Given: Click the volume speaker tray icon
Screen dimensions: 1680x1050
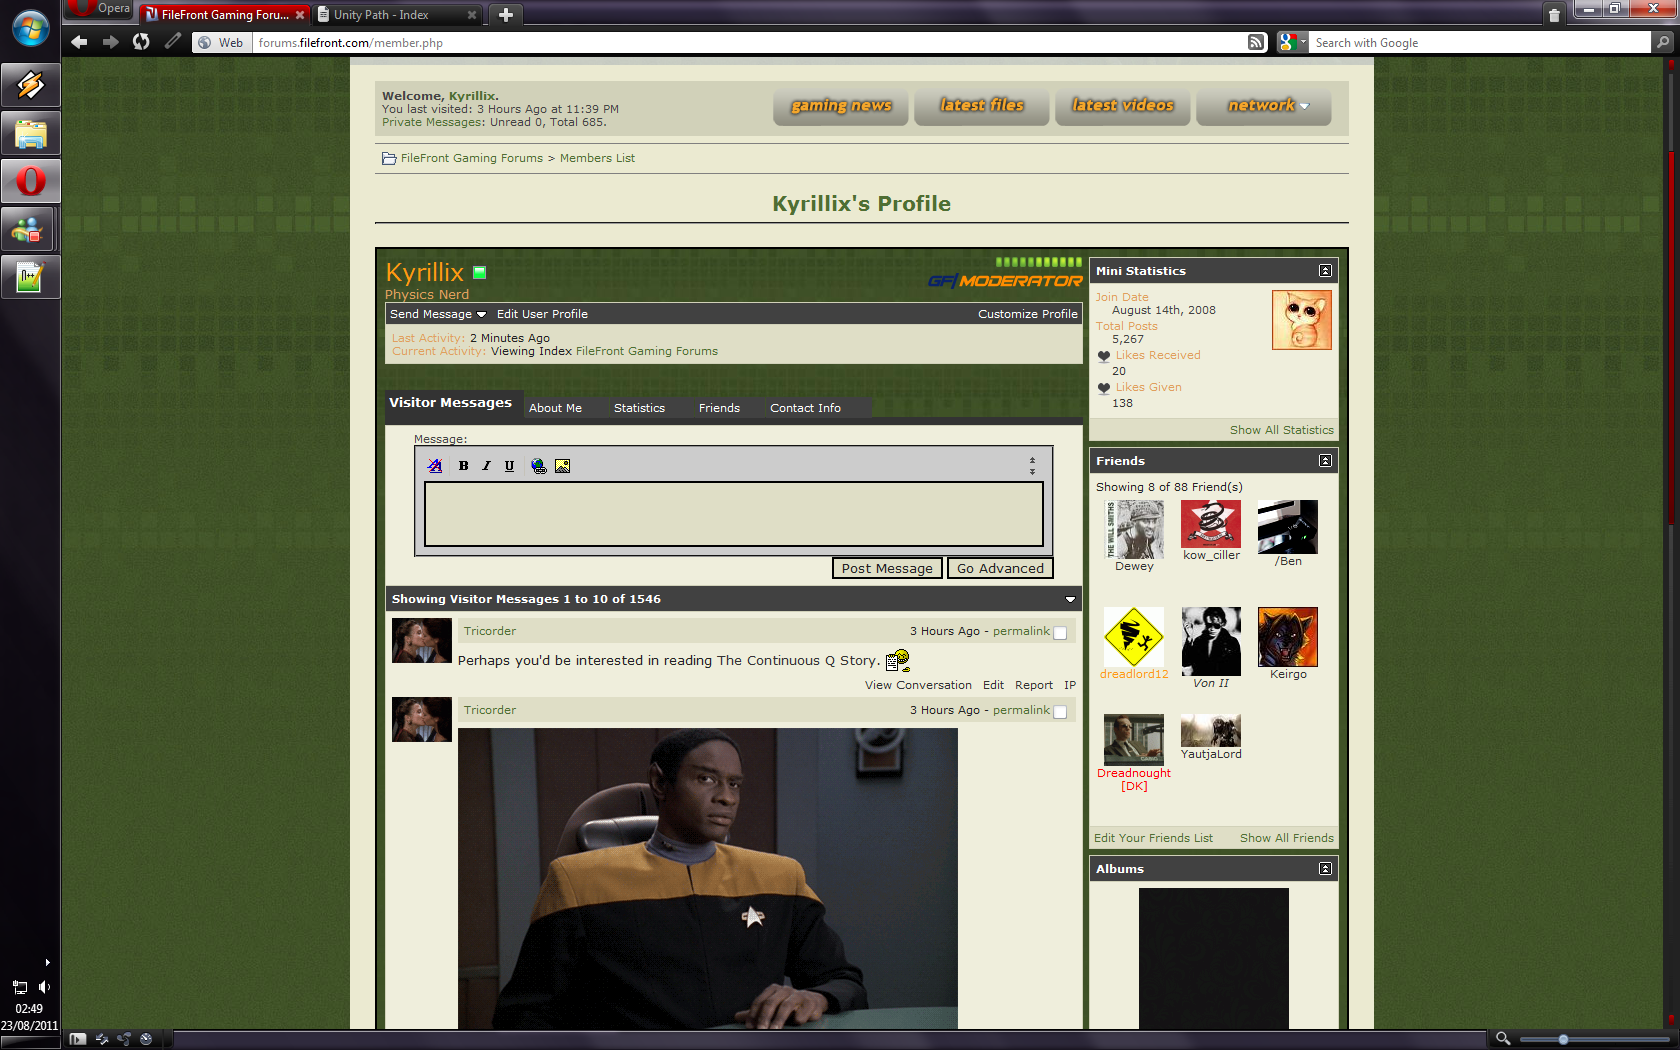Looking at the screenshot, I should (x=44, y=987).
